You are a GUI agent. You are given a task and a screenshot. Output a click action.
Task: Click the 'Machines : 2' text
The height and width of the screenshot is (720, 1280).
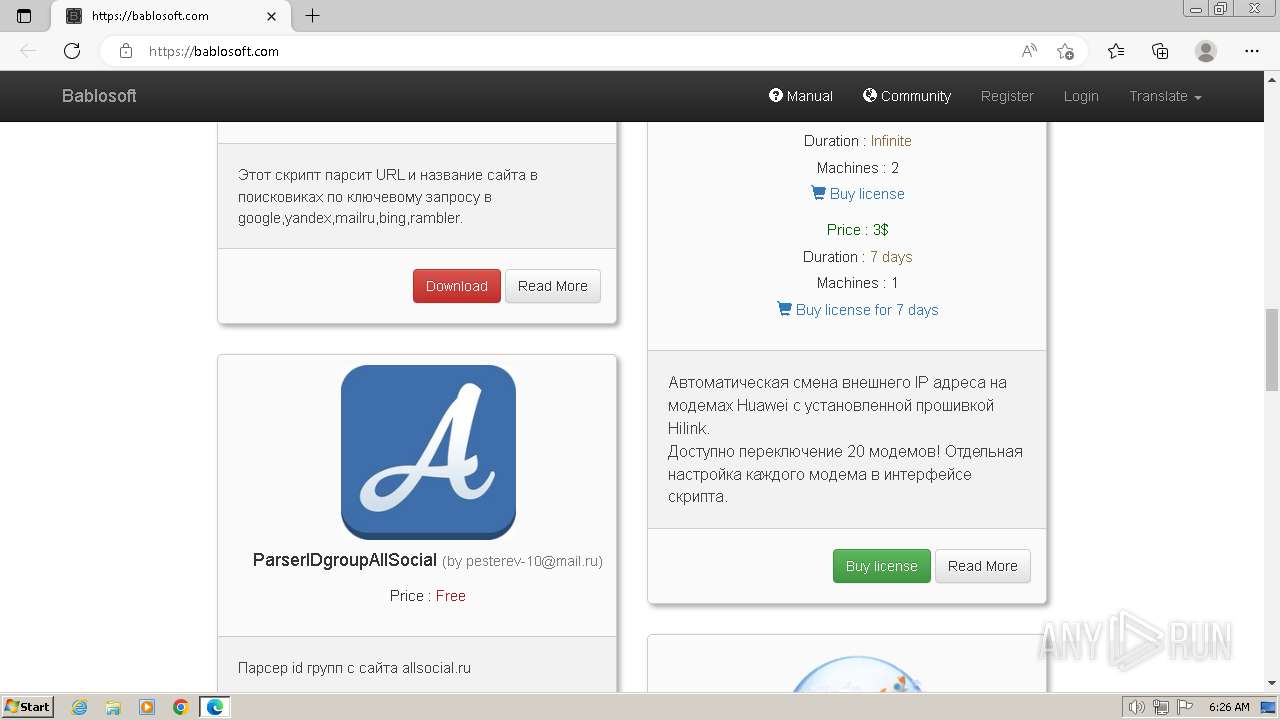[x=858, y=168]
